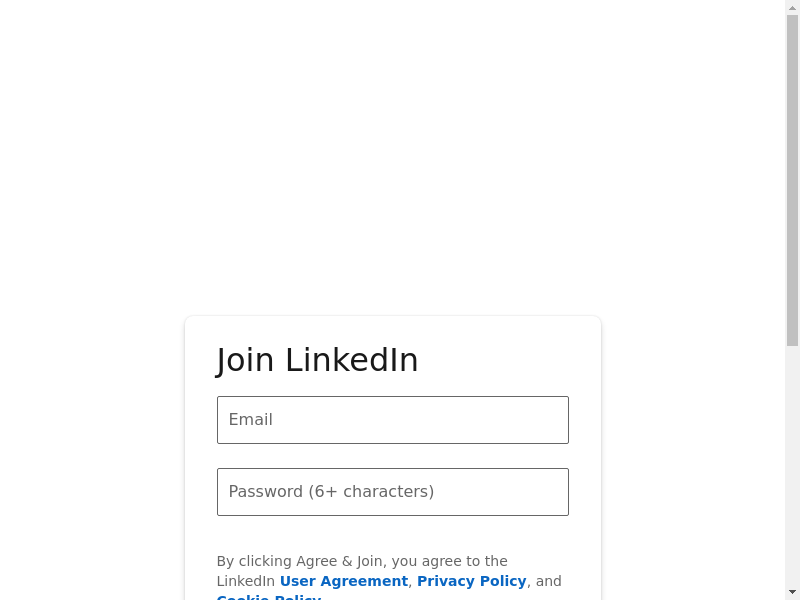Click the page background right of the signup card
The image size is (800, 600).
tap(690, 450)
